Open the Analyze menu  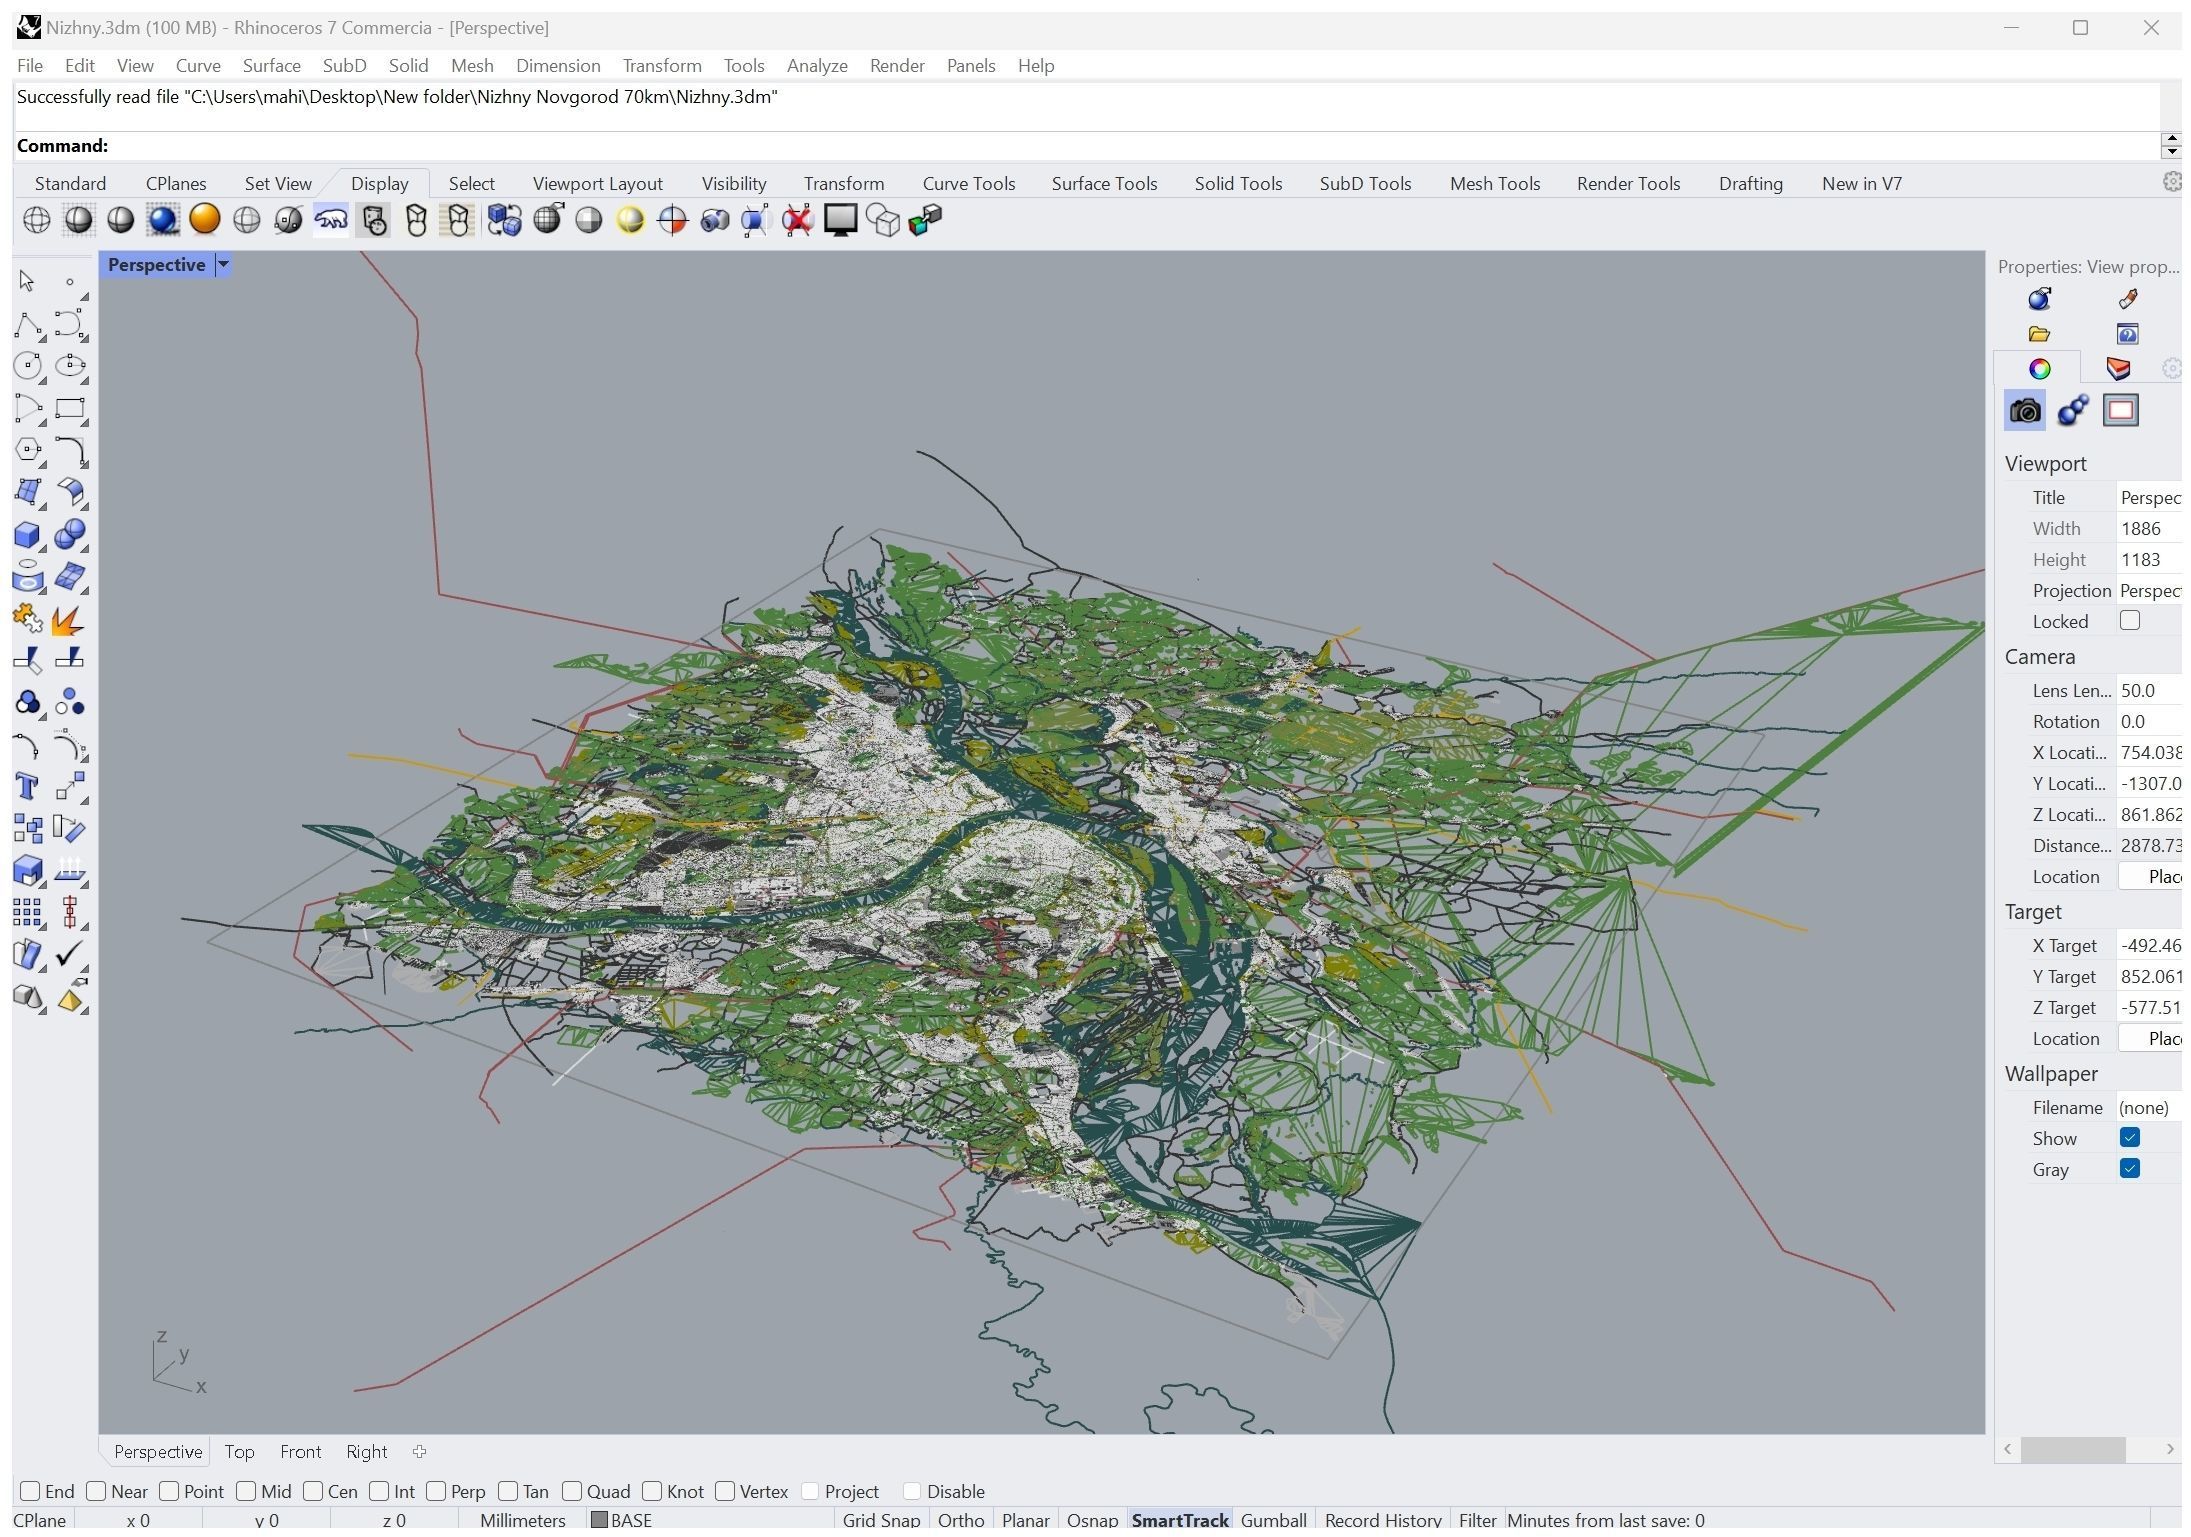(x=817, y=66)
